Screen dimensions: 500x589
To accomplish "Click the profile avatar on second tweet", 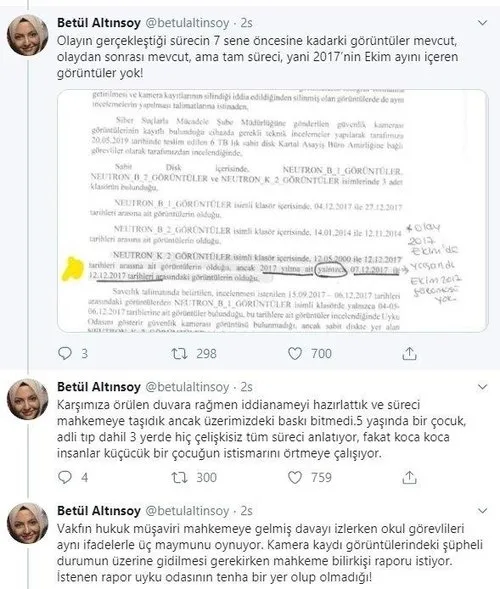I will click(27, 399).
